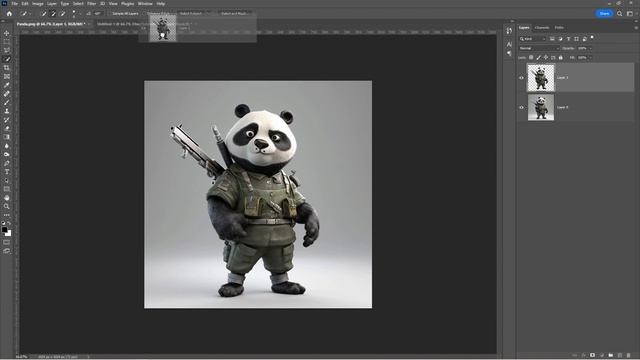Open the Layers panel menu
640x360 pixels.
(636, 28)
